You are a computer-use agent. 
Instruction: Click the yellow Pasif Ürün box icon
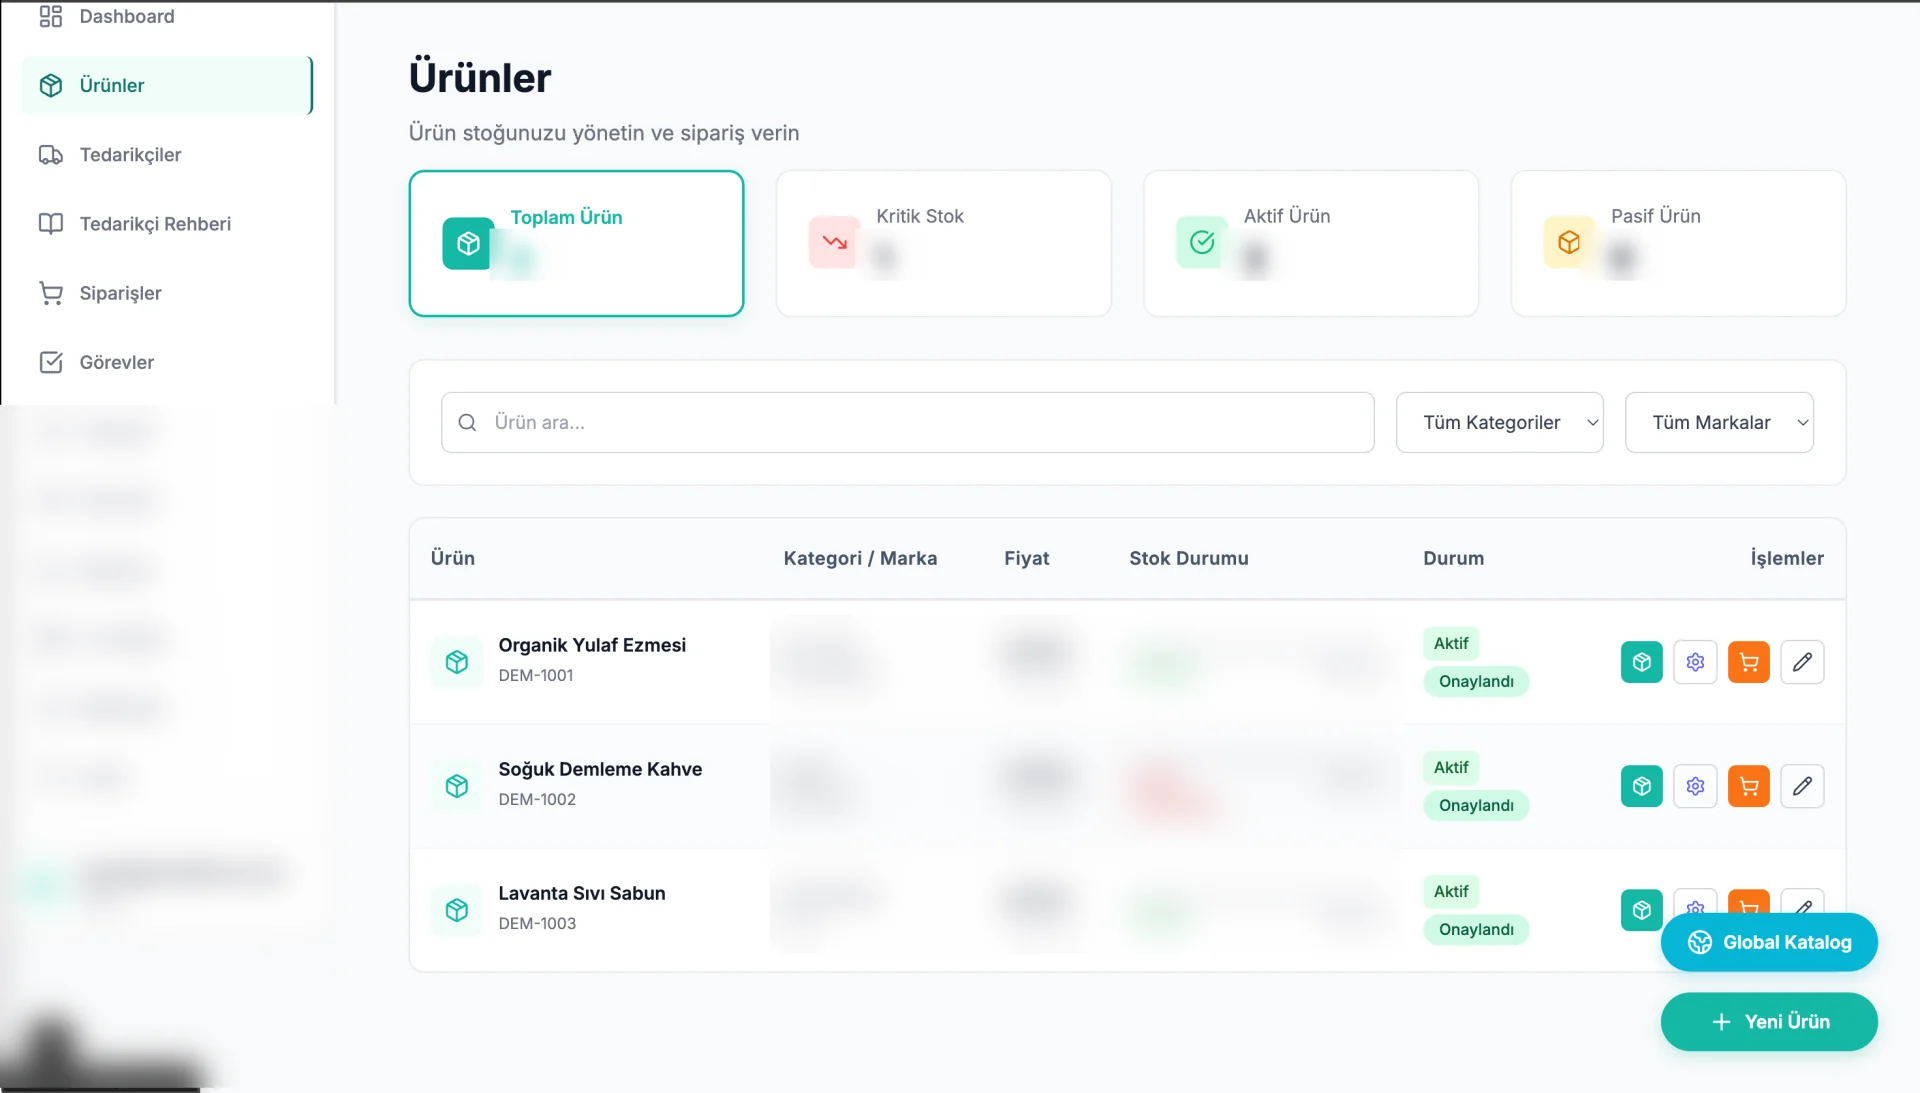1569,242
